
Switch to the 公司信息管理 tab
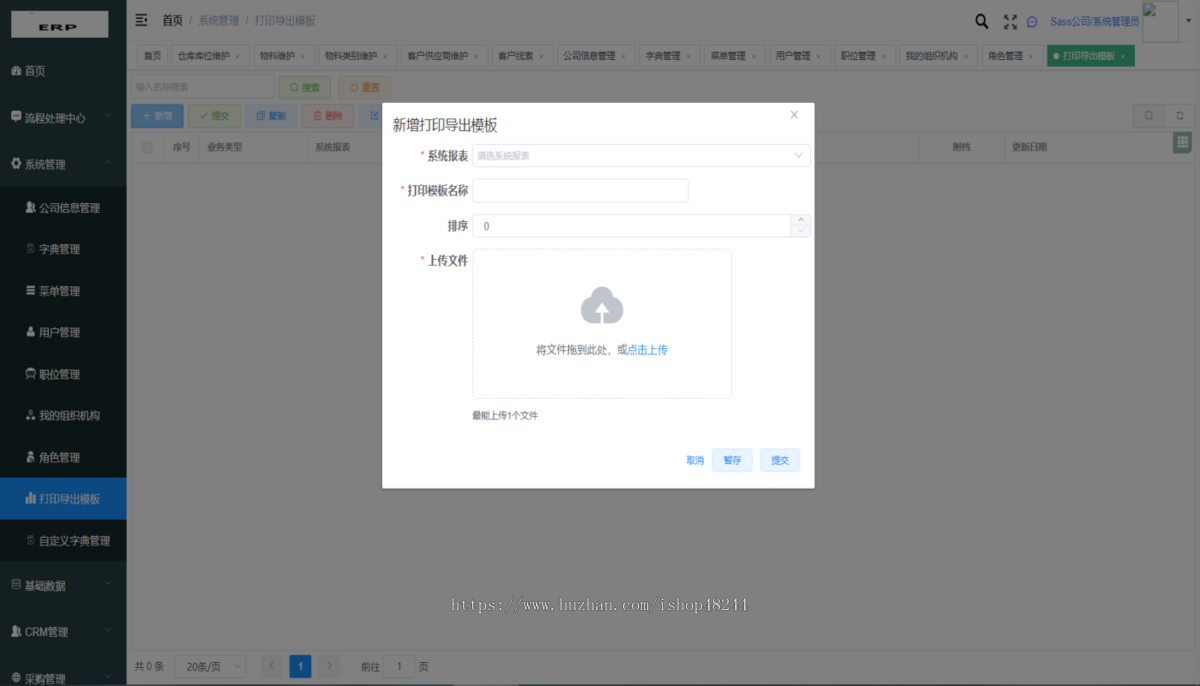(595, 56)
